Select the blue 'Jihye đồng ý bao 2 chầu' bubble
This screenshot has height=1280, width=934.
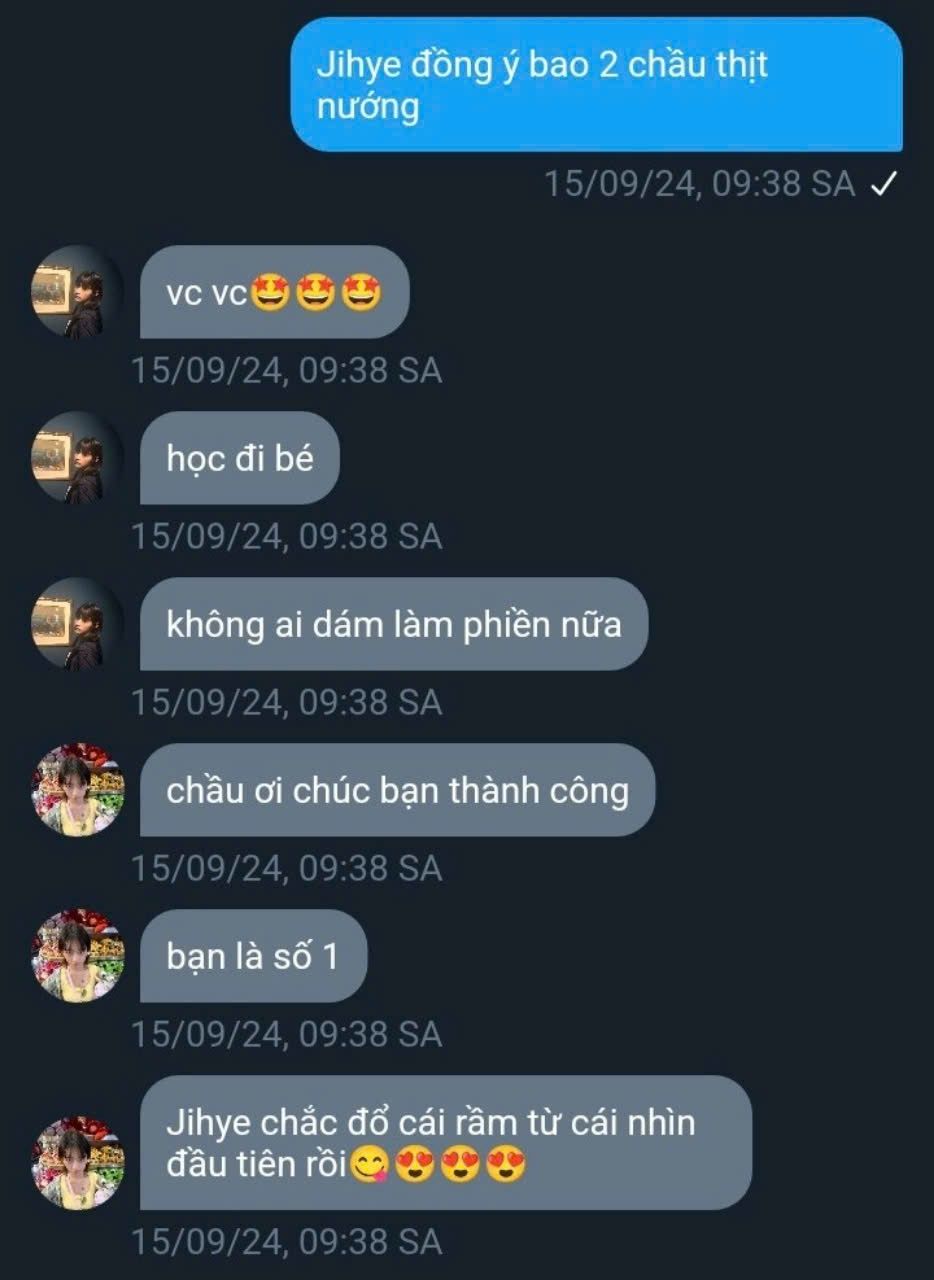click(597, 84)
